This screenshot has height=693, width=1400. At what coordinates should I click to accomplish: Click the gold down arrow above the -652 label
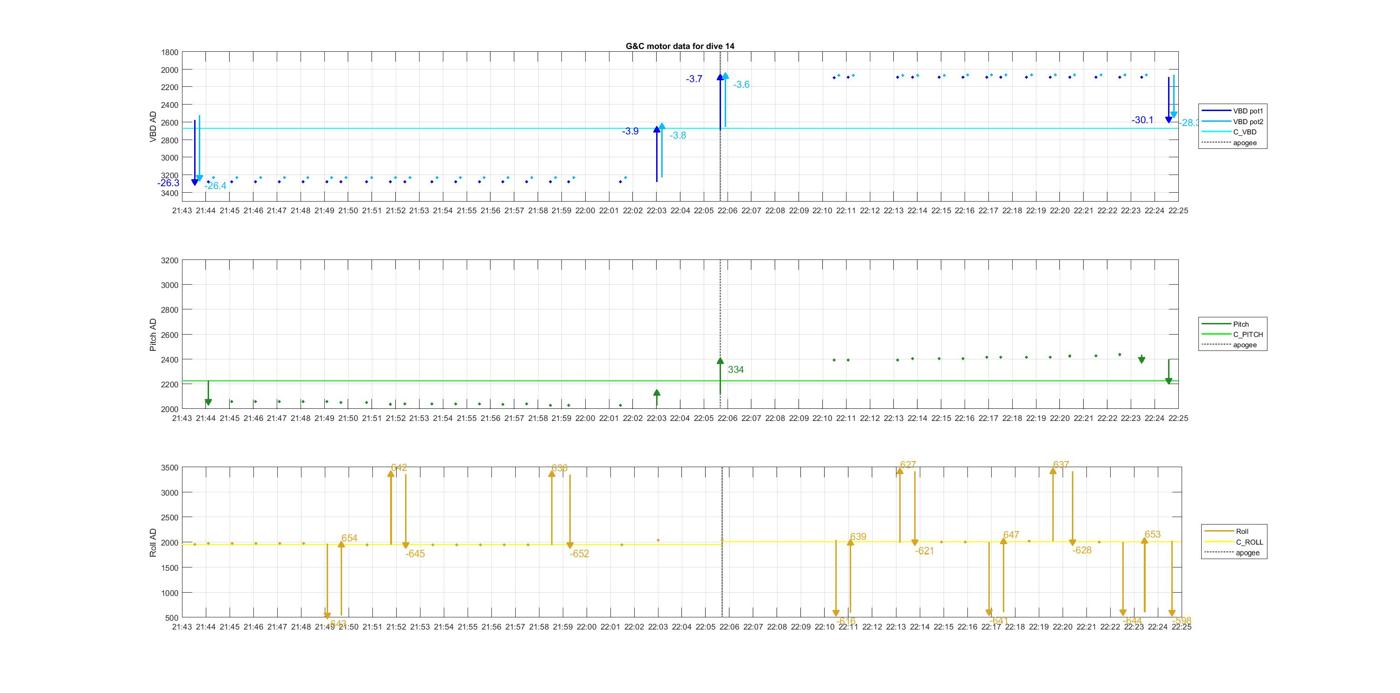pos(570,512)
